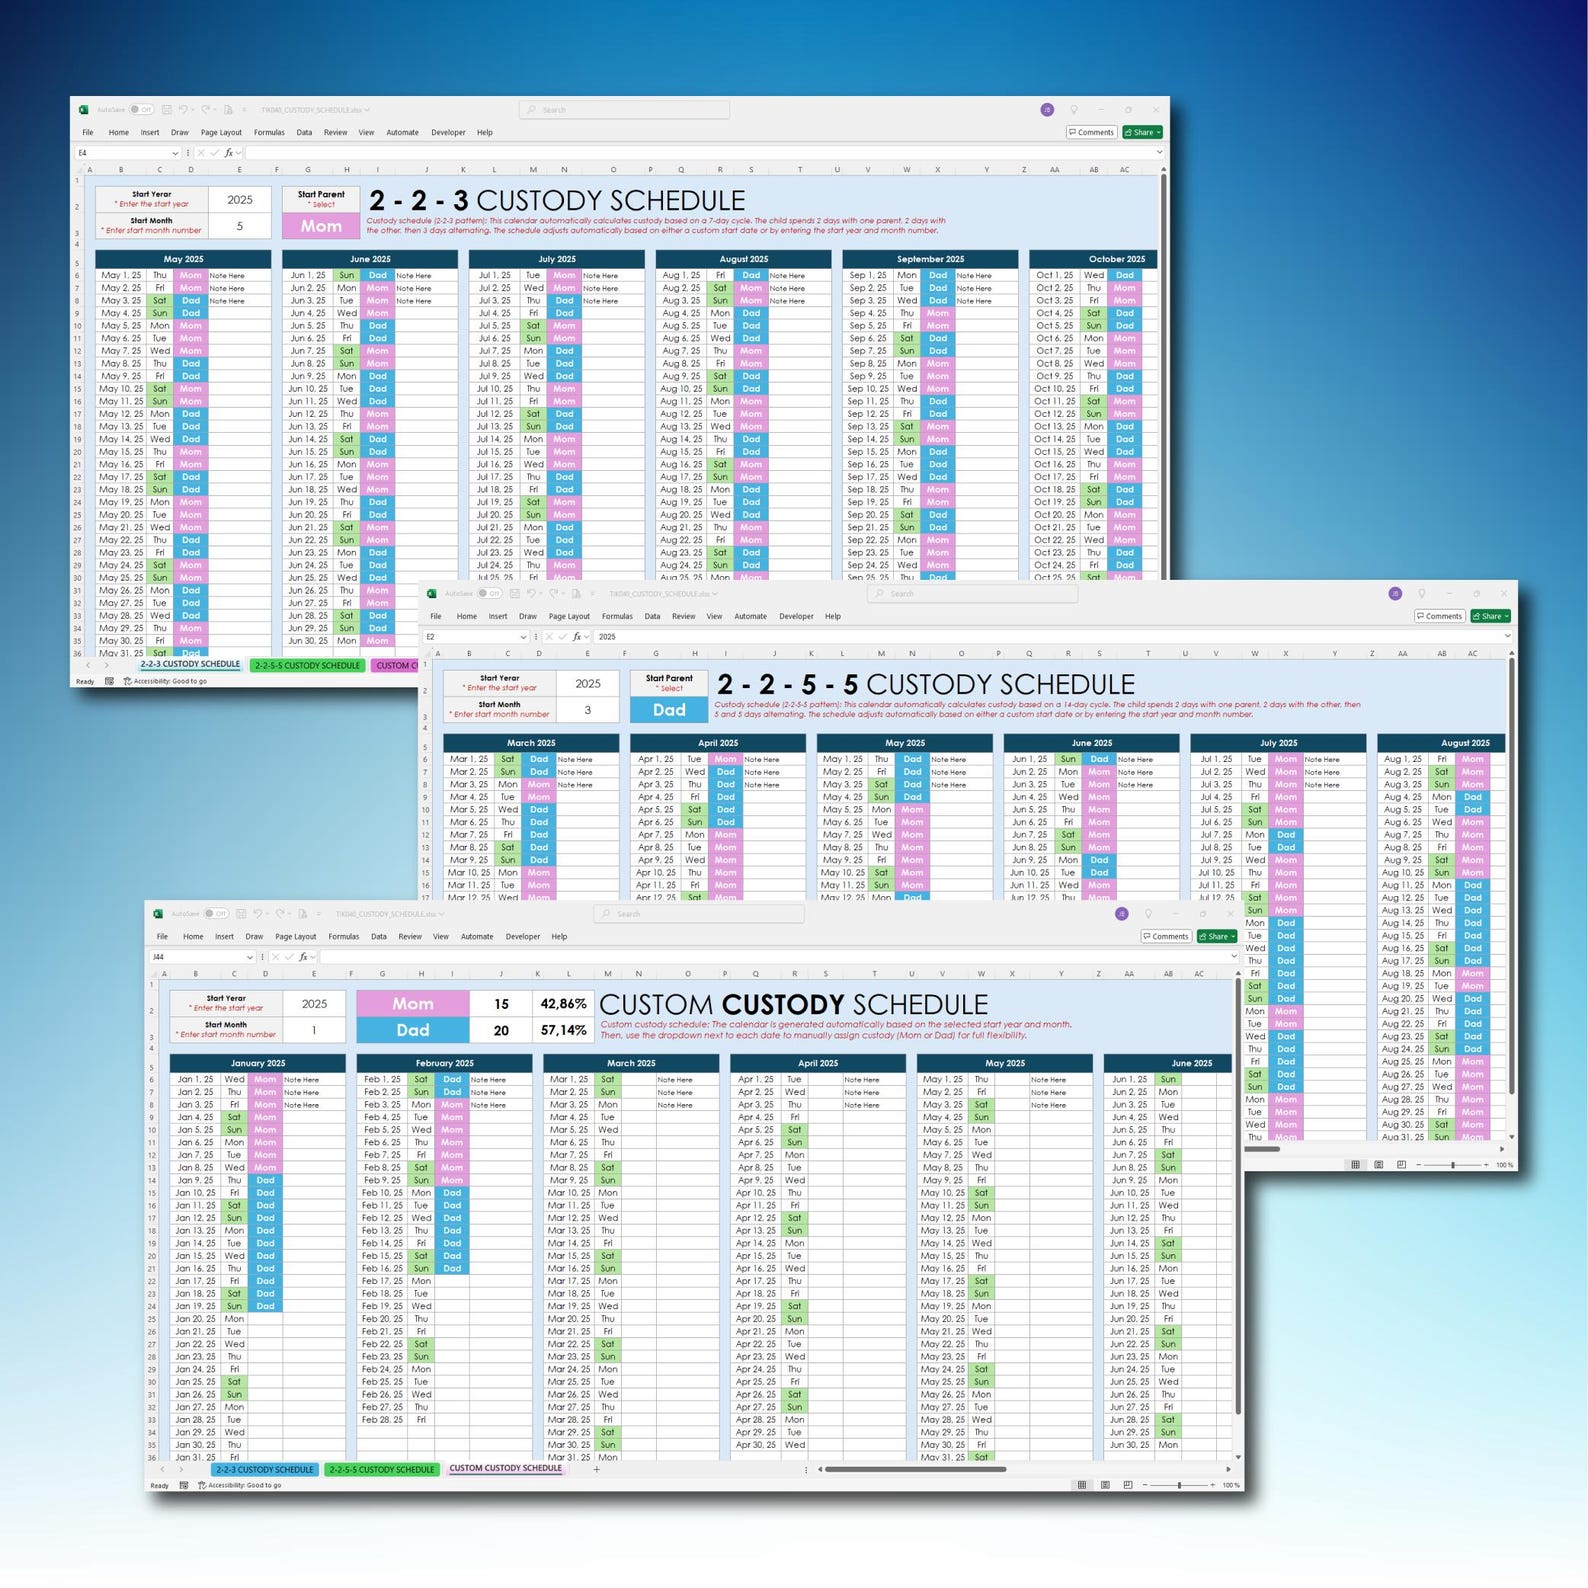The image size is (1588, 1588).
Task: Switch to Page Layout view in Custom window status bar
Action: [x=1105, y=1485]
